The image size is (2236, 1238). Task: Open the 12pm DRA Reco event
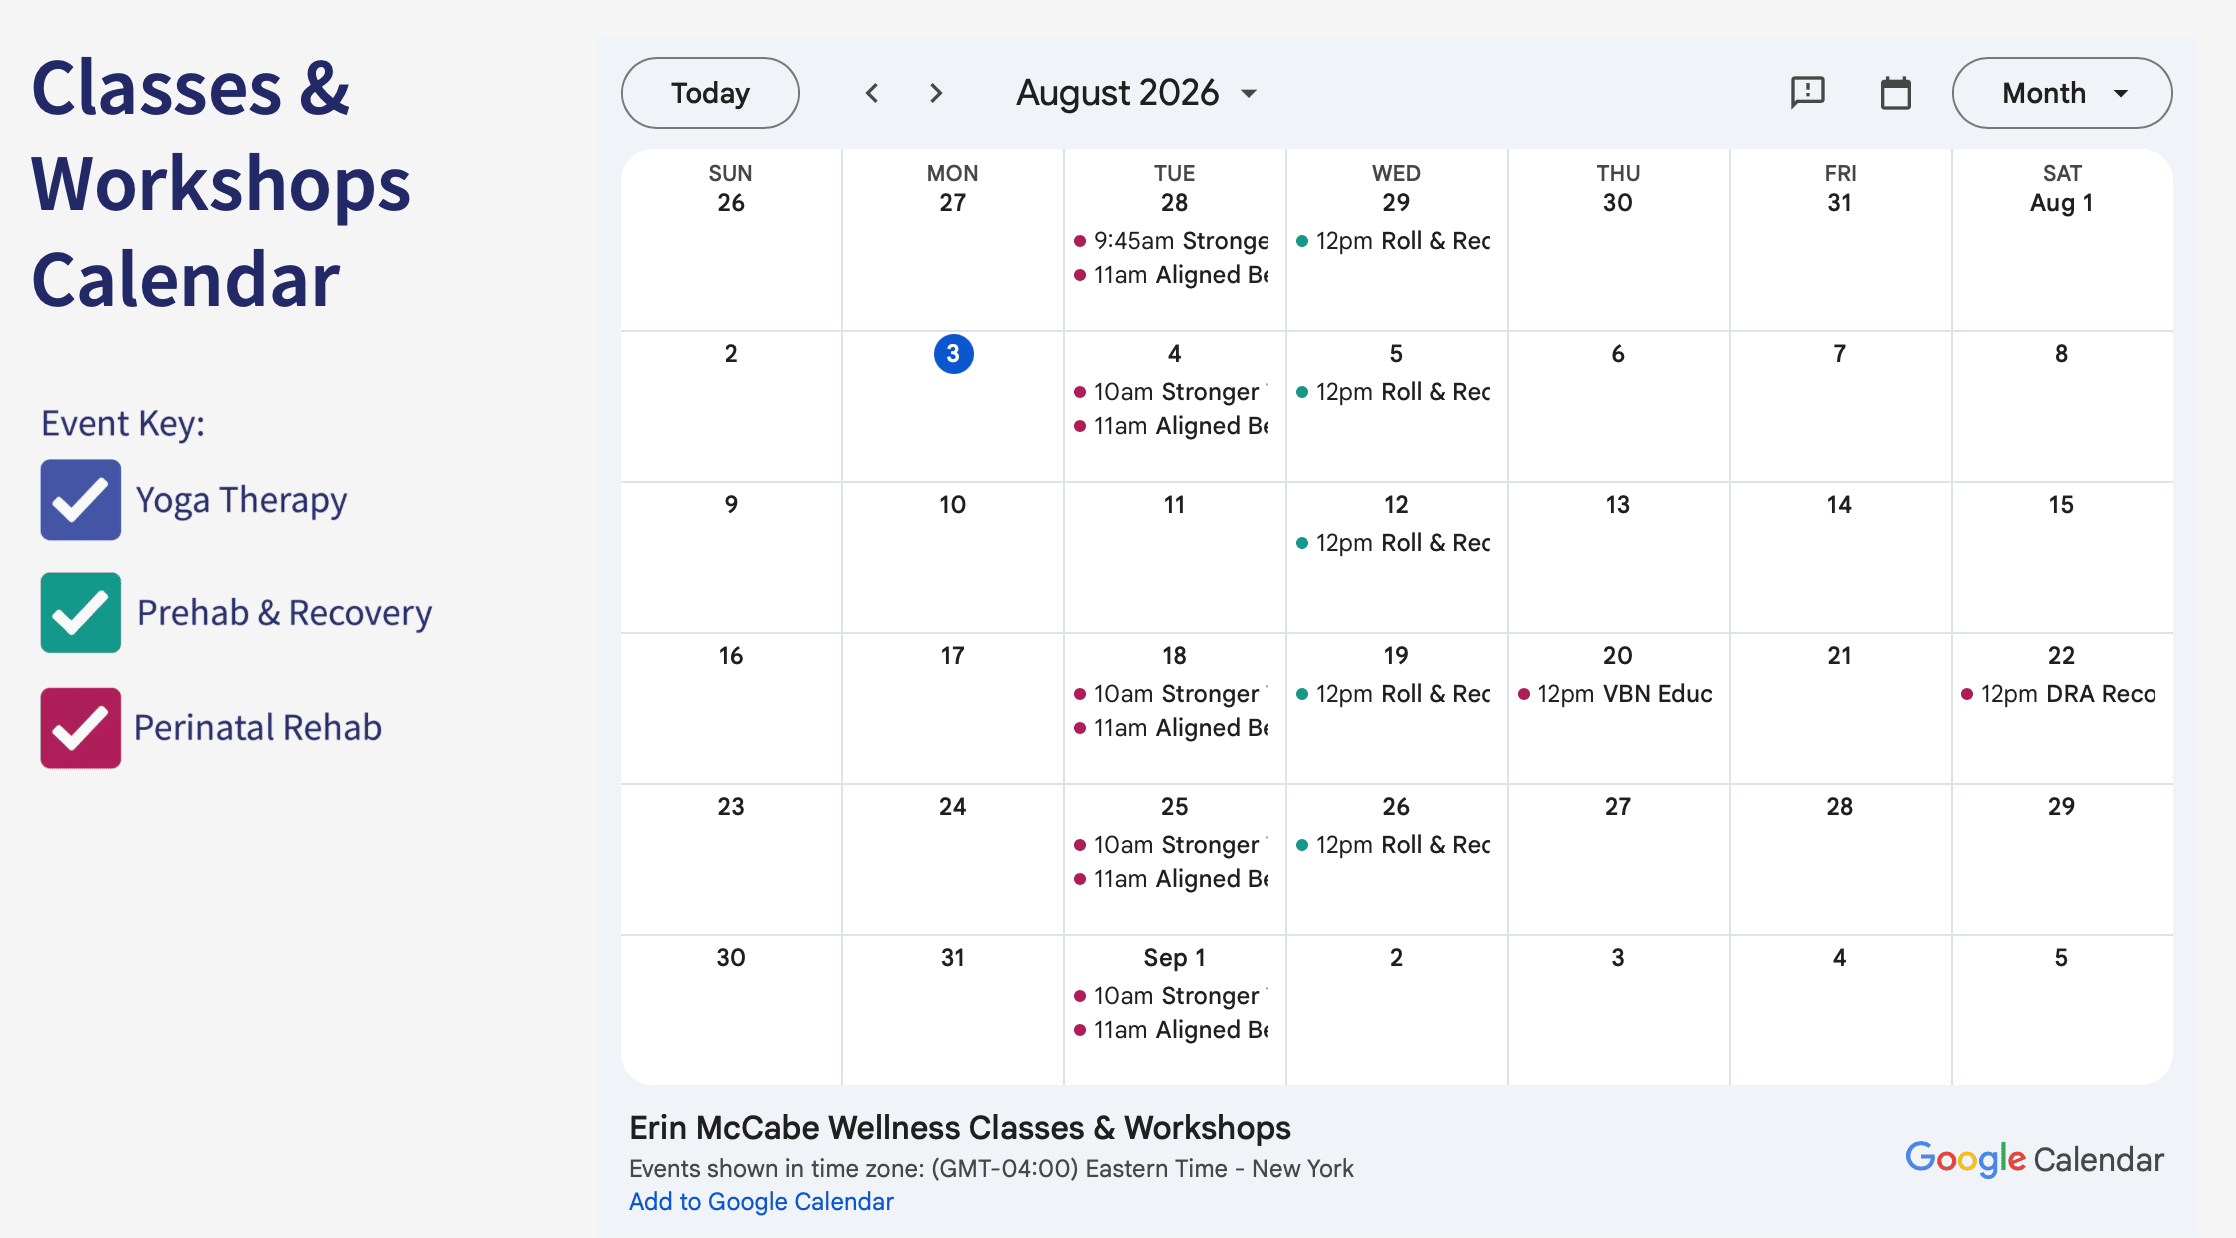2060,694
